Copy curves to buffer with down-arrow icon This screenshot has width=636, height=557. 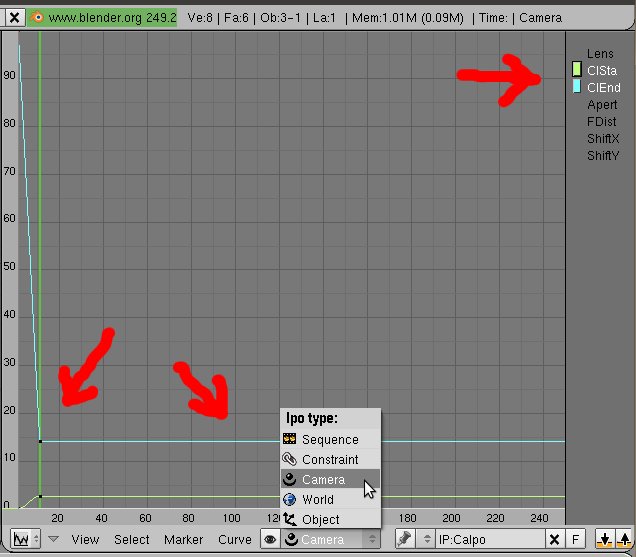coord(604,539)
